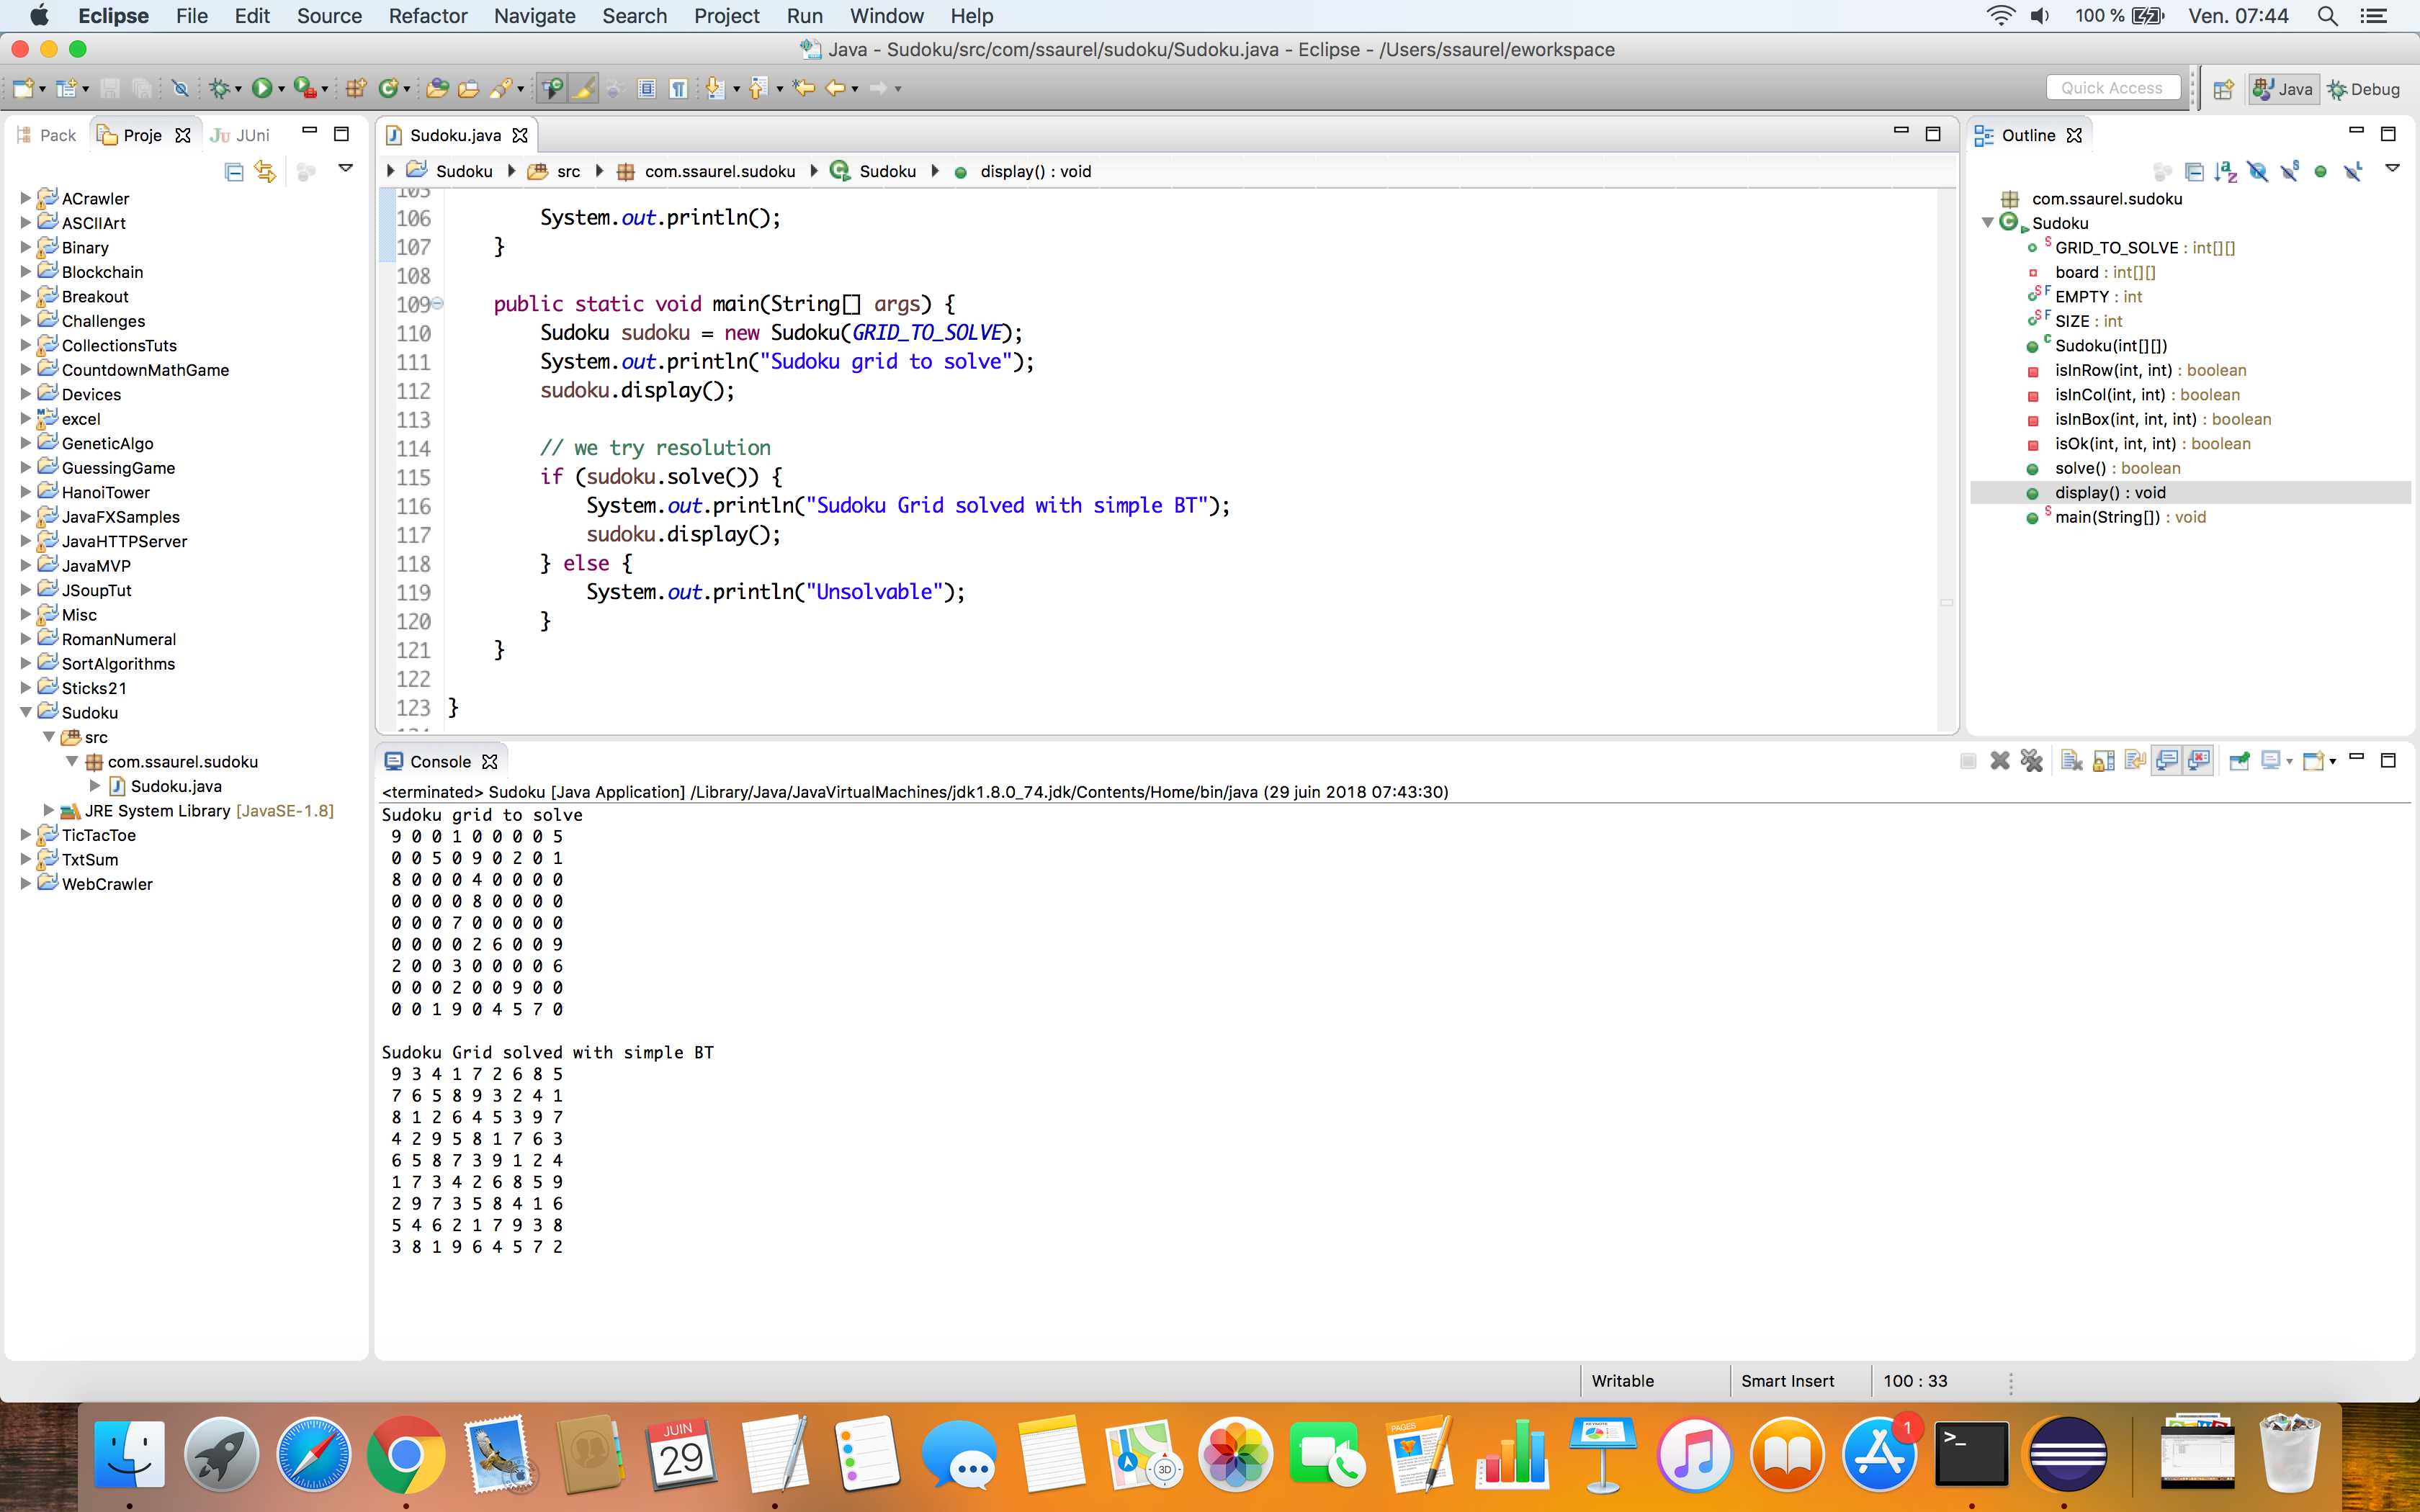Switch to the JUnit tab
Screen dimensions: 2420x1512
tap(241, 135)
